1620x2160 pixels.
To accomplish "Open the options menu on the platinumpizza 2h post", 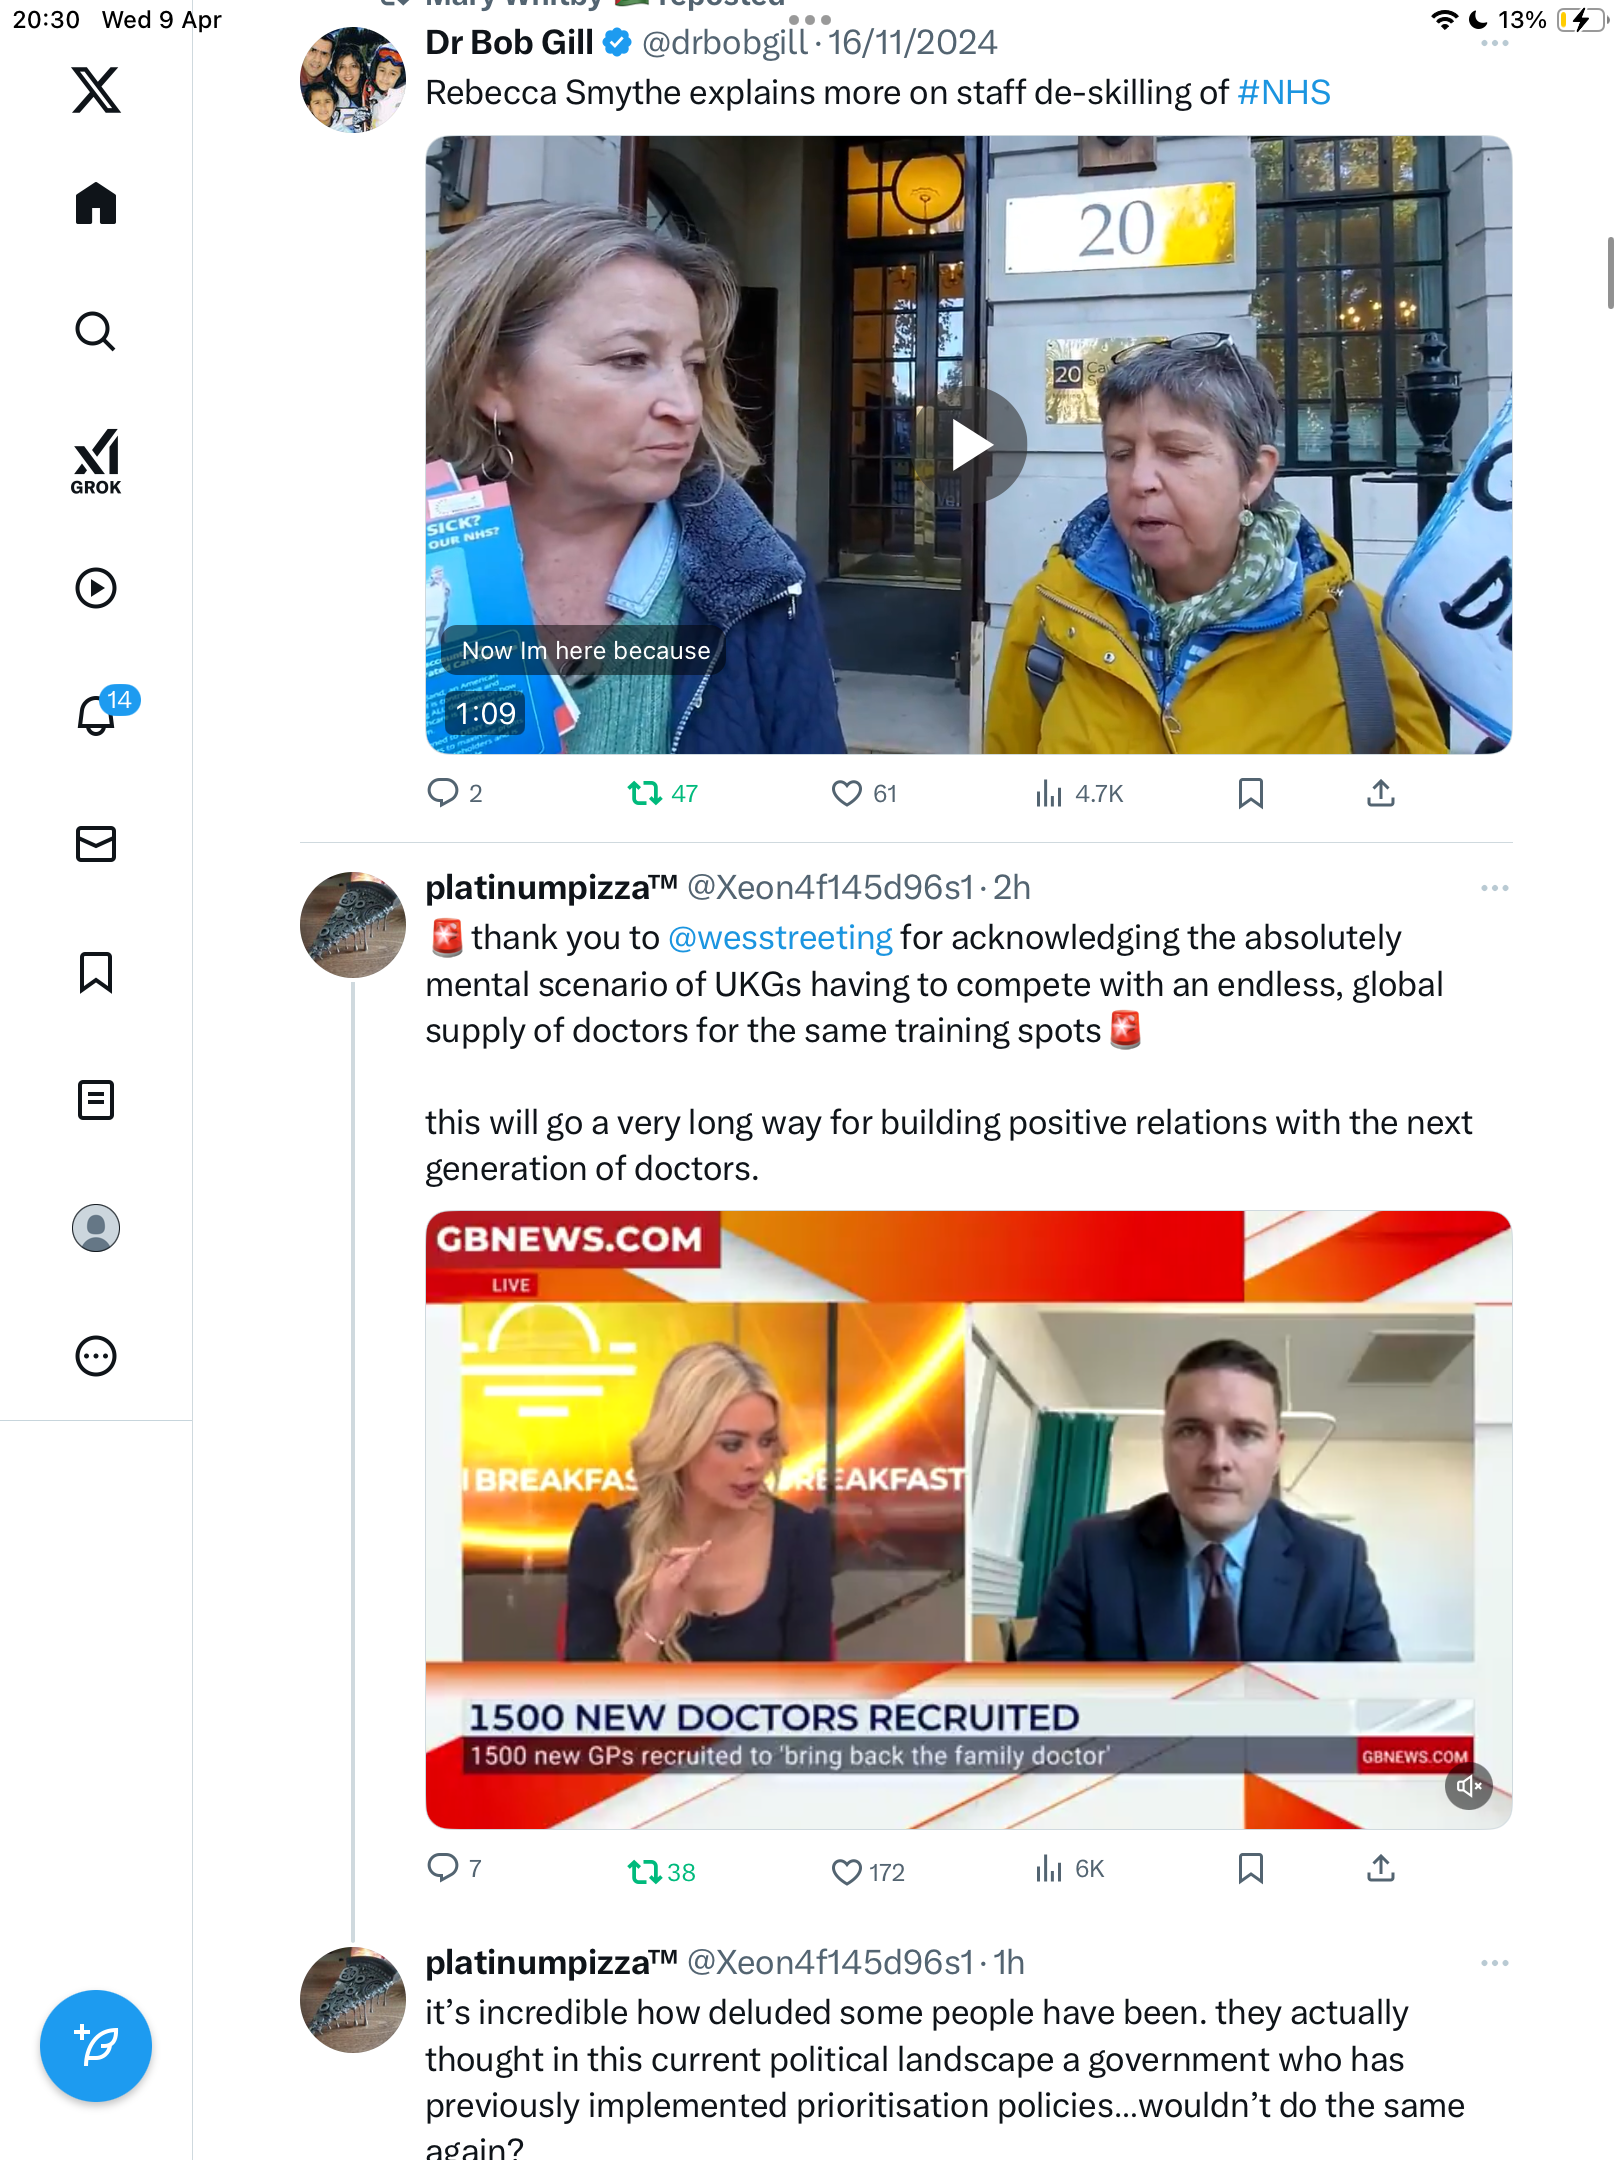I will point(1494,888).
